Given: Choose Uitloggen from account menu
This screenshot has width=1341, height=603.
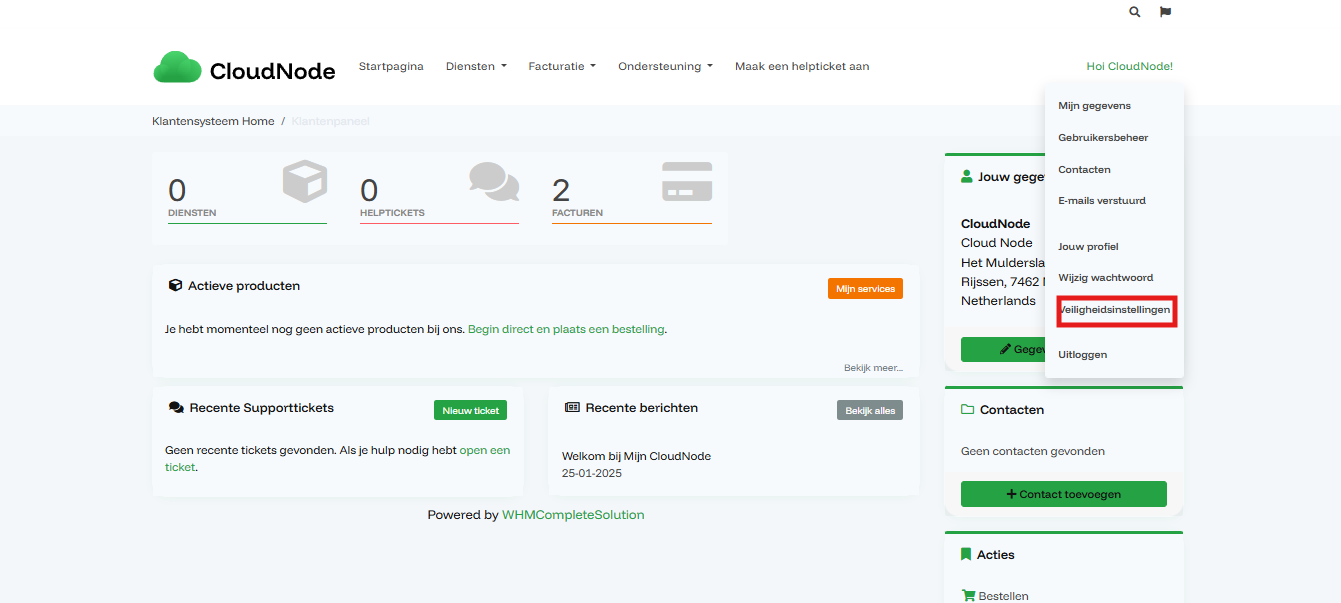Looking at the screenshot, I should (1082, 355).
